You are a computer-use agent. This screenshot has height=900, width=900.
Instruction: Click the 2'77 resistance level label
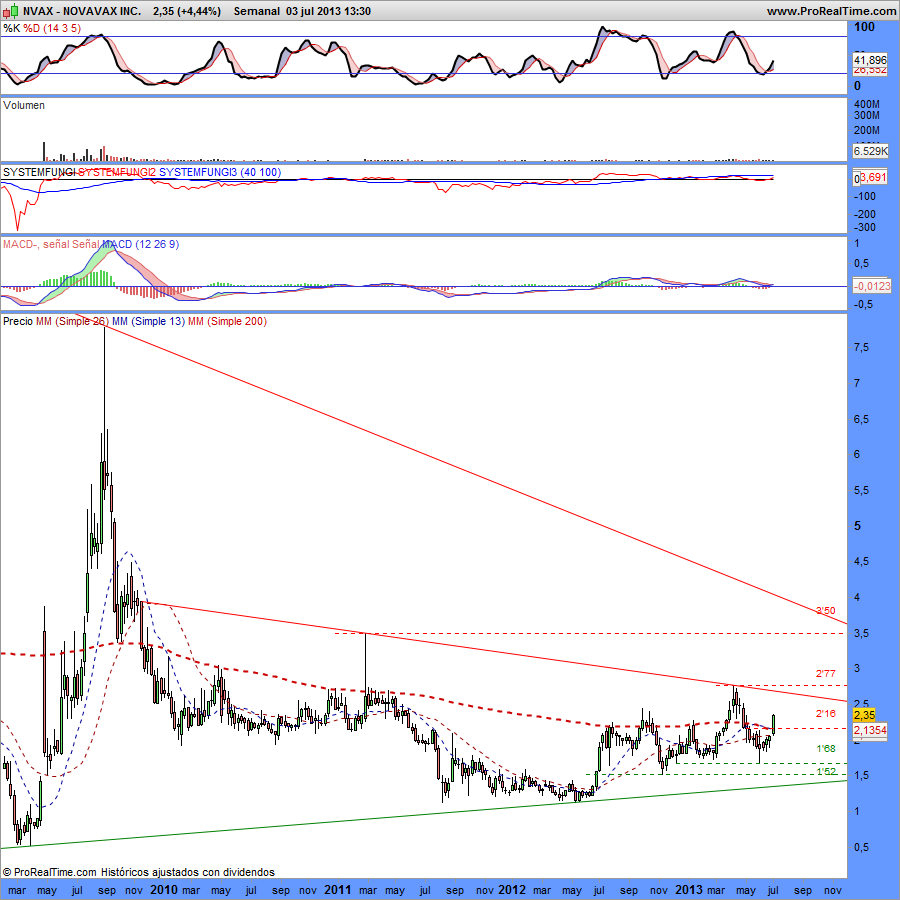coord(825,673)
